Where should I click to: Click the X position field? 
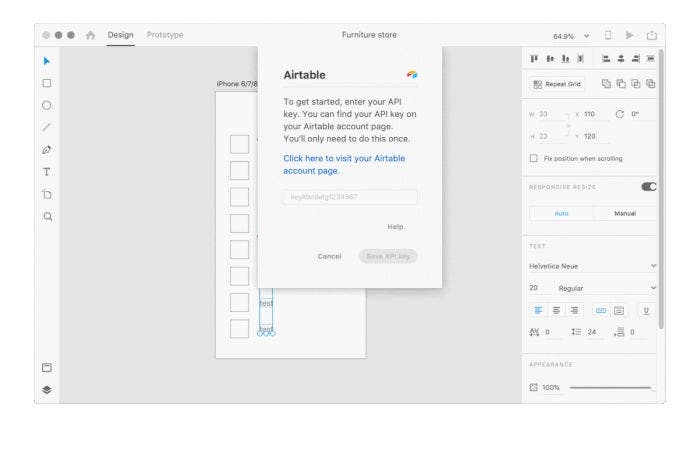click(x=596, y=114)
